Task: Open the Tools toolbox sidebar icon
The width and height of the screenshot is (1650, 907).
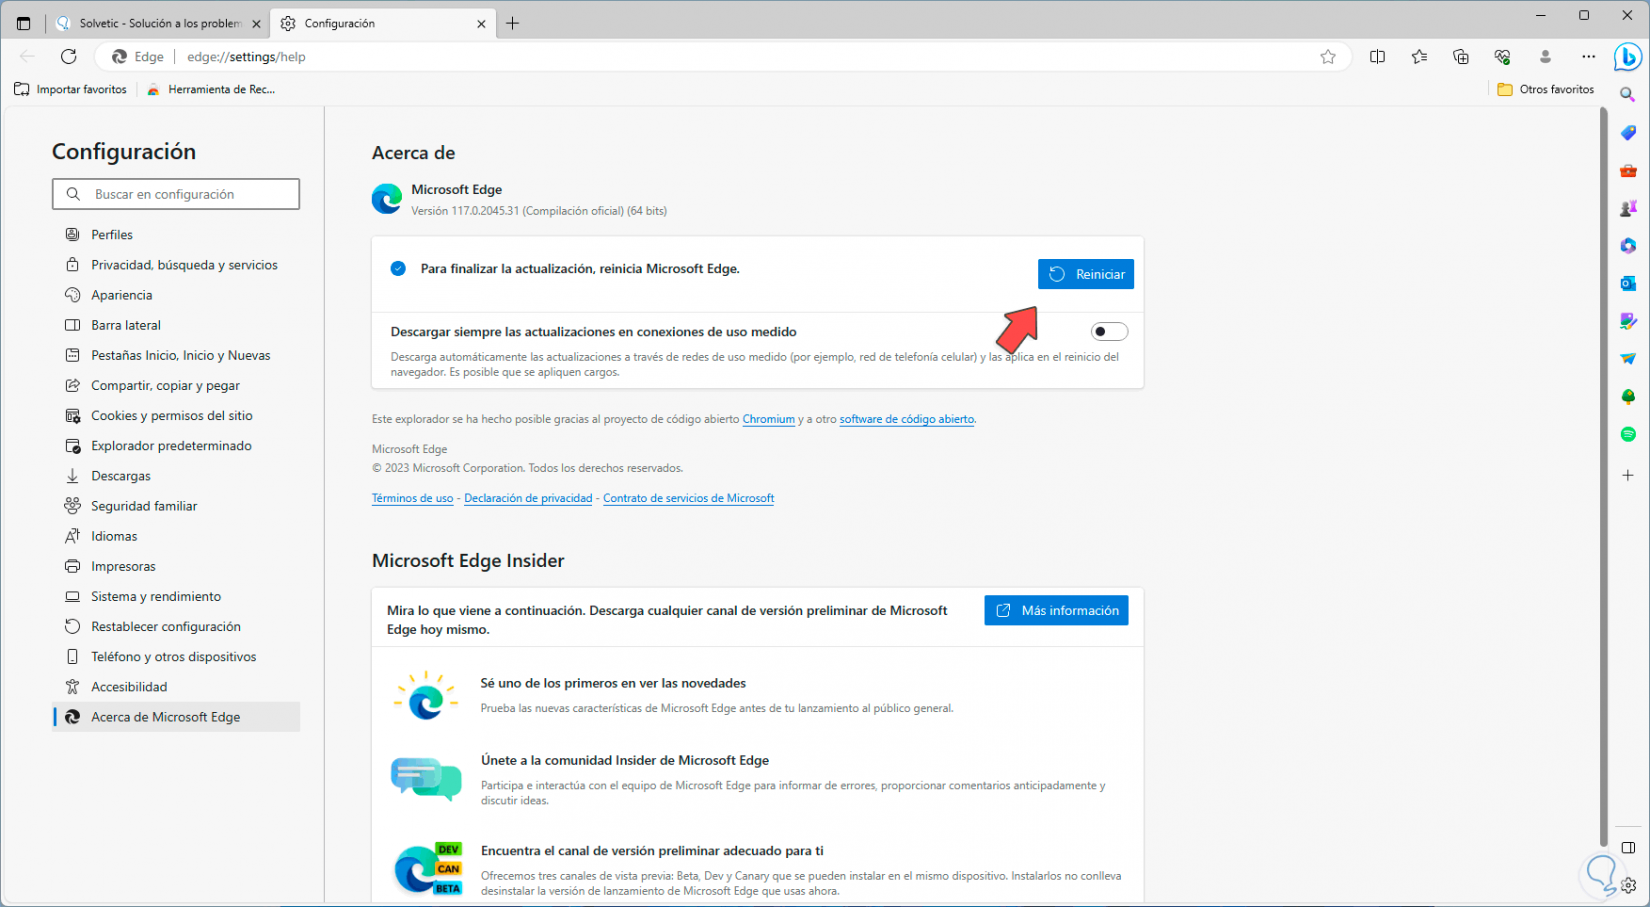Action: point(1628,171)
